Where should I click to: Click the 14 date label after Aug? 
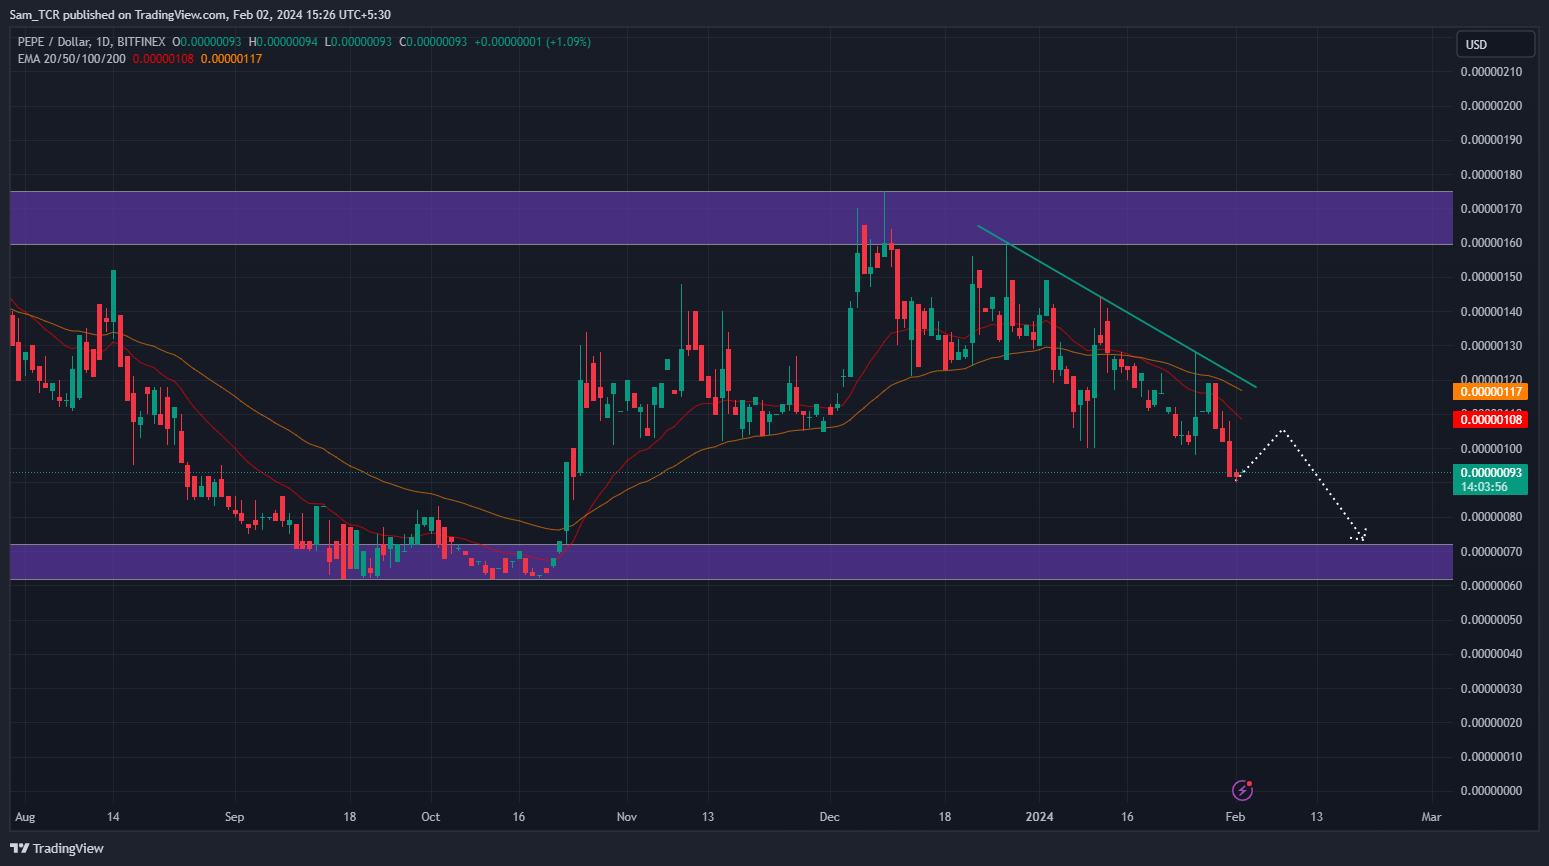[113, 817]
